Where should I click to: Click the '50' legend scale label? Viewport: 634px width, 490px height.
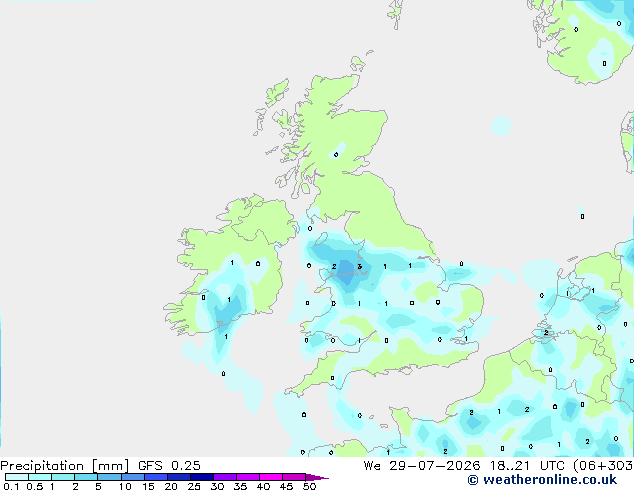point(310,486)
